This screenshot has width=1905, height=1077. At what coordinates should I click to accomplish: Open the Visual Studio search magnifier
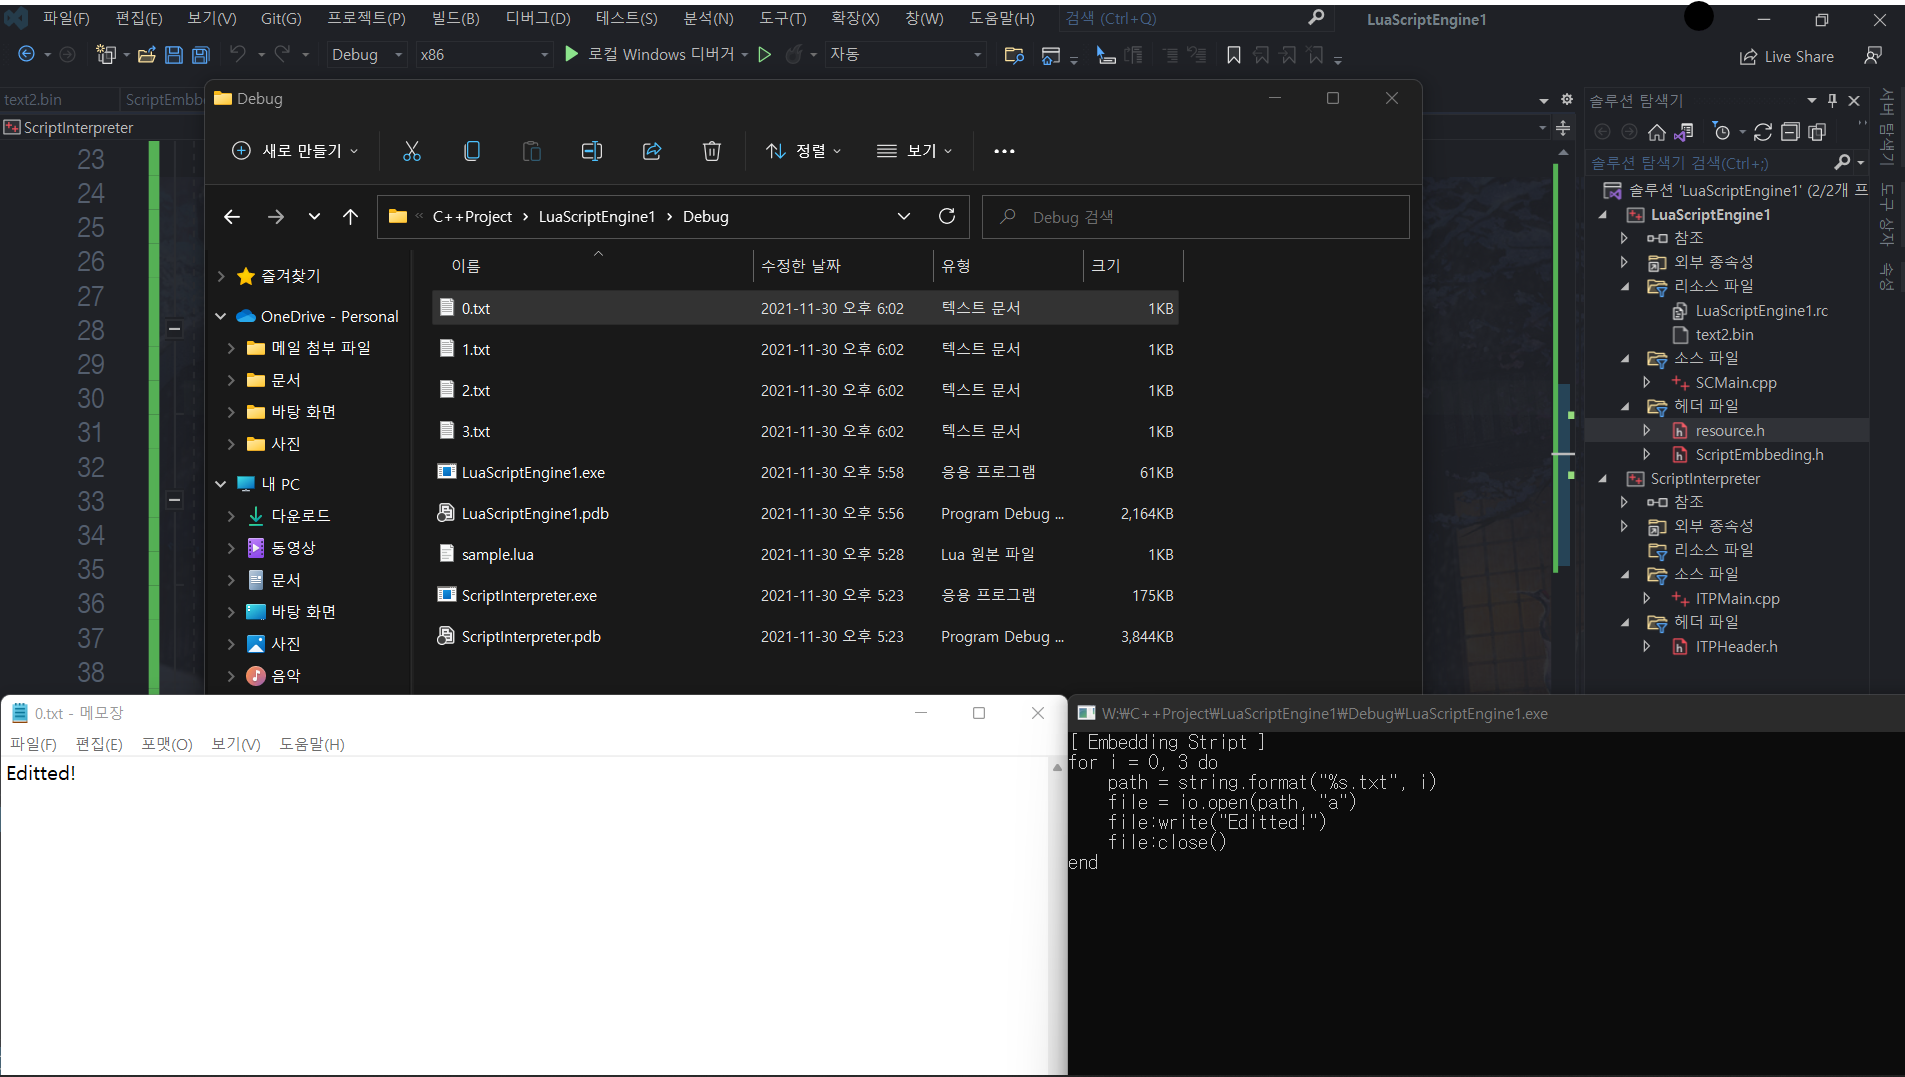click(x=1316, y=18)
